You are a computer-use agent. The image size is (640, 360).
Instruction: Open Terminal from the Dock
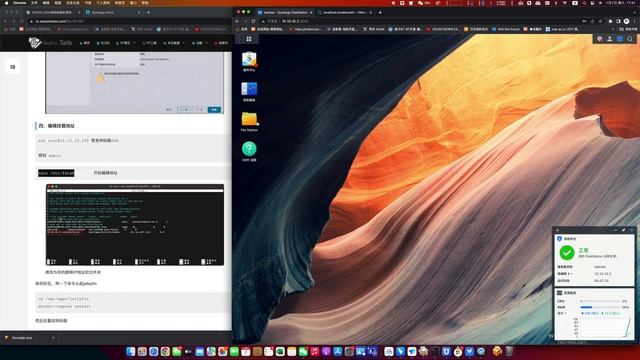pyautogui.click(x=435, y=351)
